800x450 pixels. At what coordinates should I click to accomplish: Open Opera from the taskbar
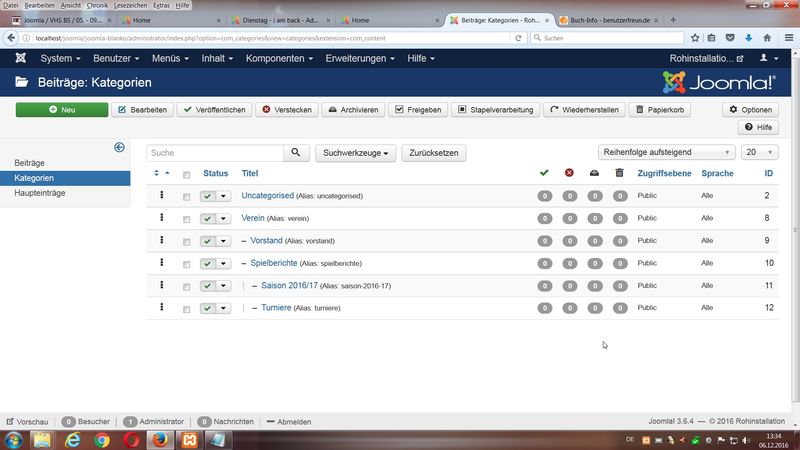[131, 440]
